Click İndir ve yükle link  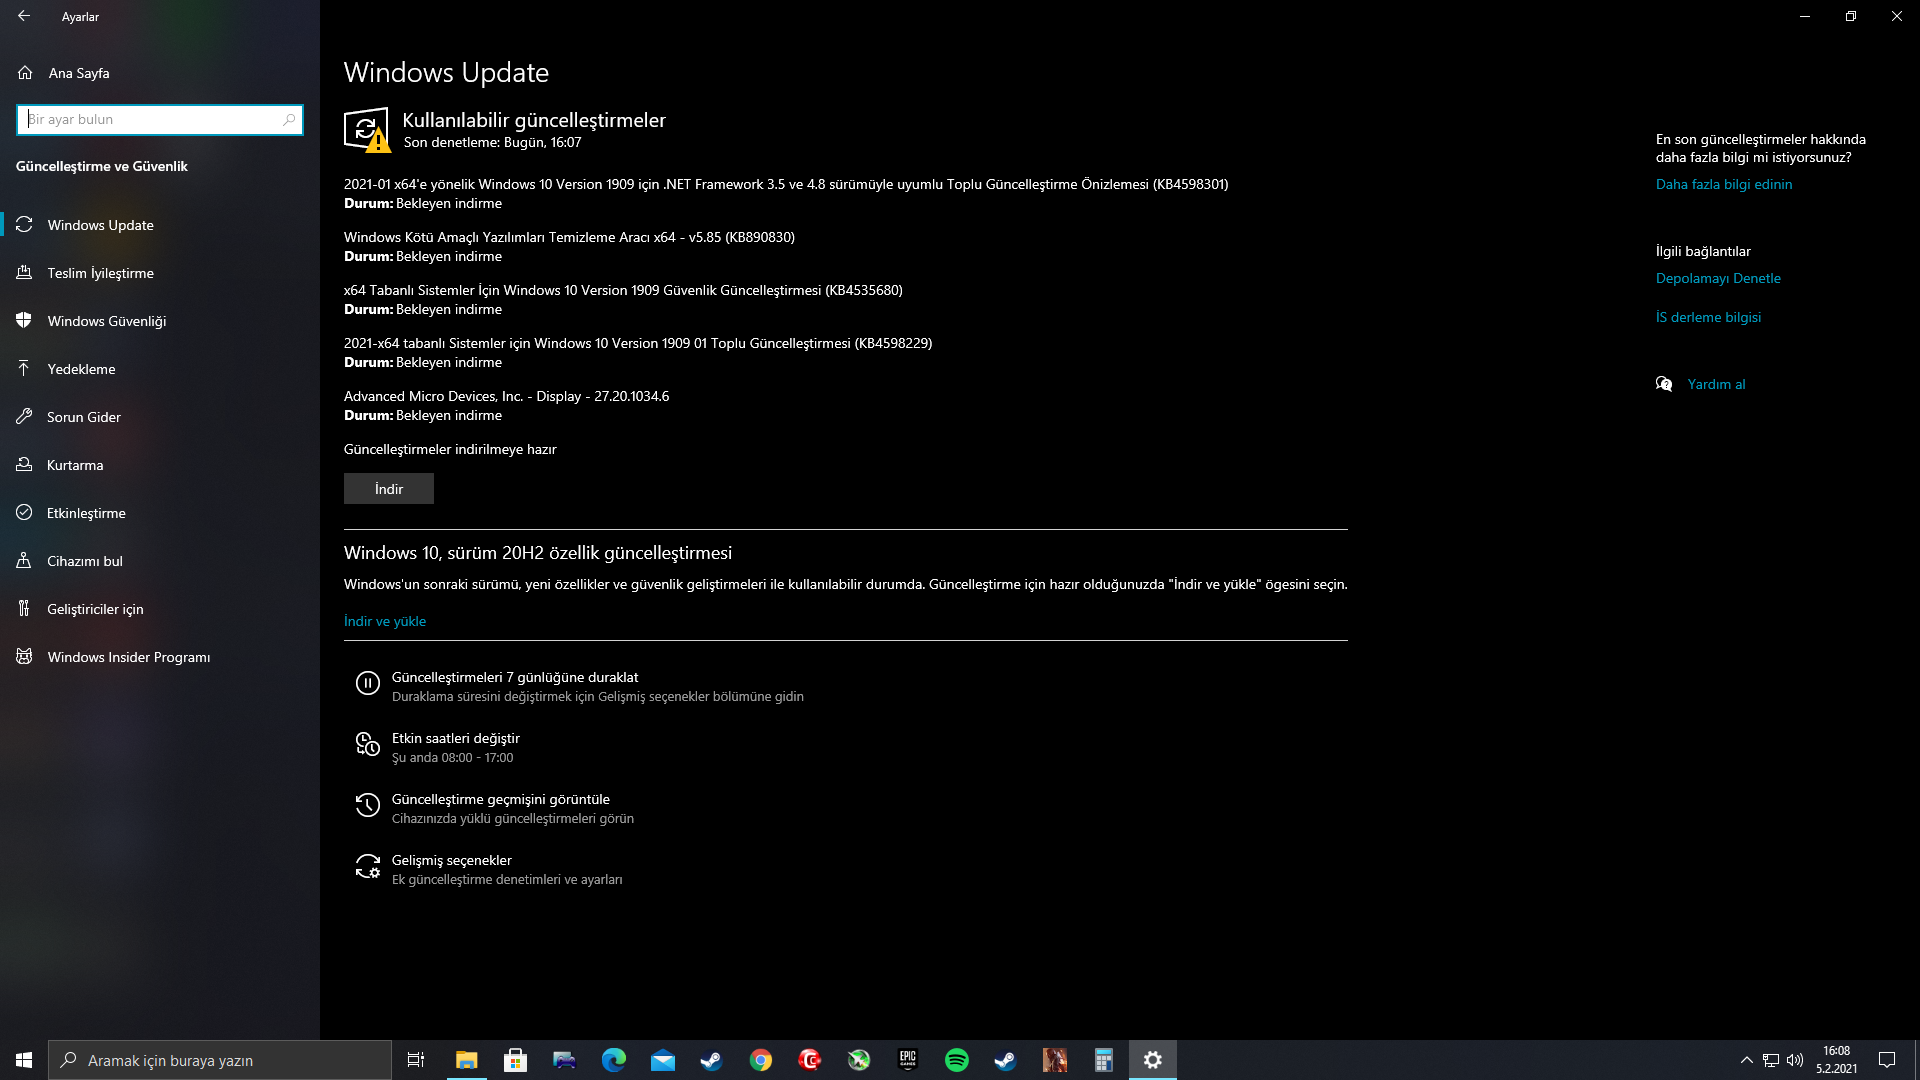coord(385,621)
